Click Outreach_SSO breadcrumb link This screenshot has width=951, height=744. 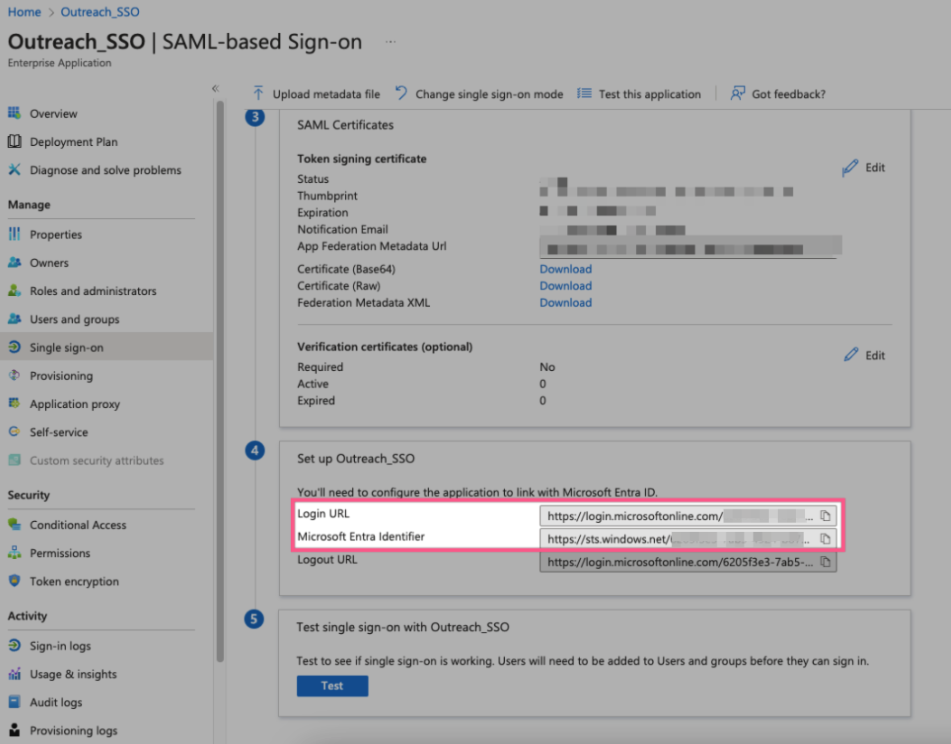pyautogui.click(x=99, y=12)
